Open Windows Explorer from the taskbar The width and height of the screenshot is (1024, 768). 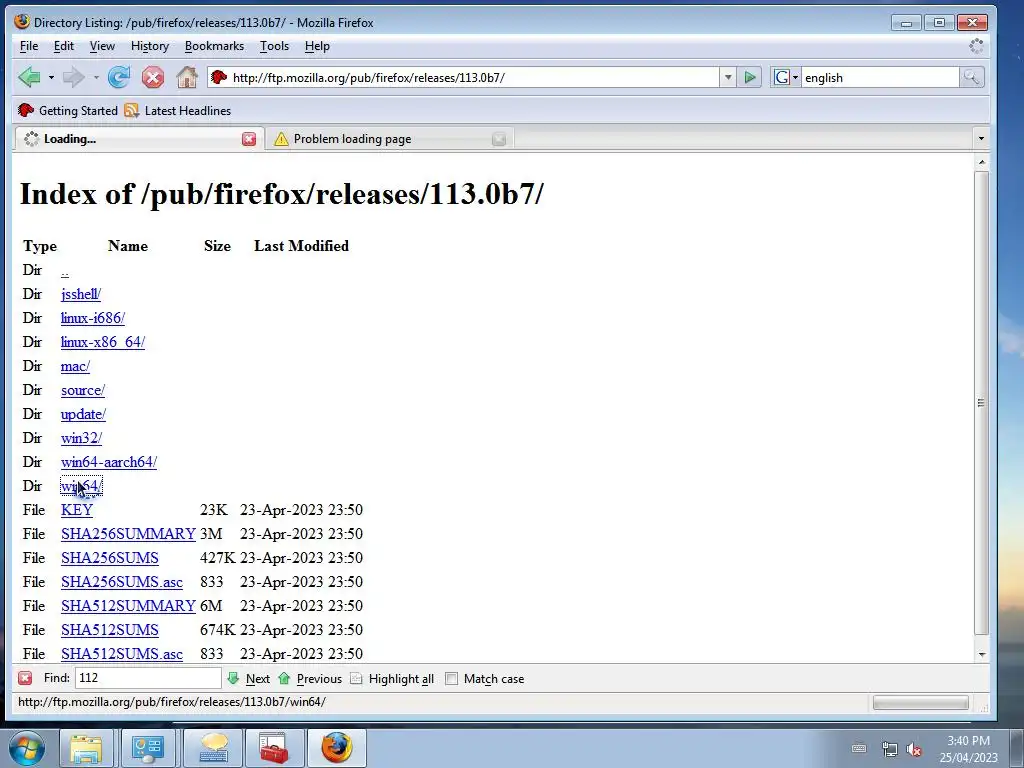pyautogui.click(x=86, y=748)
